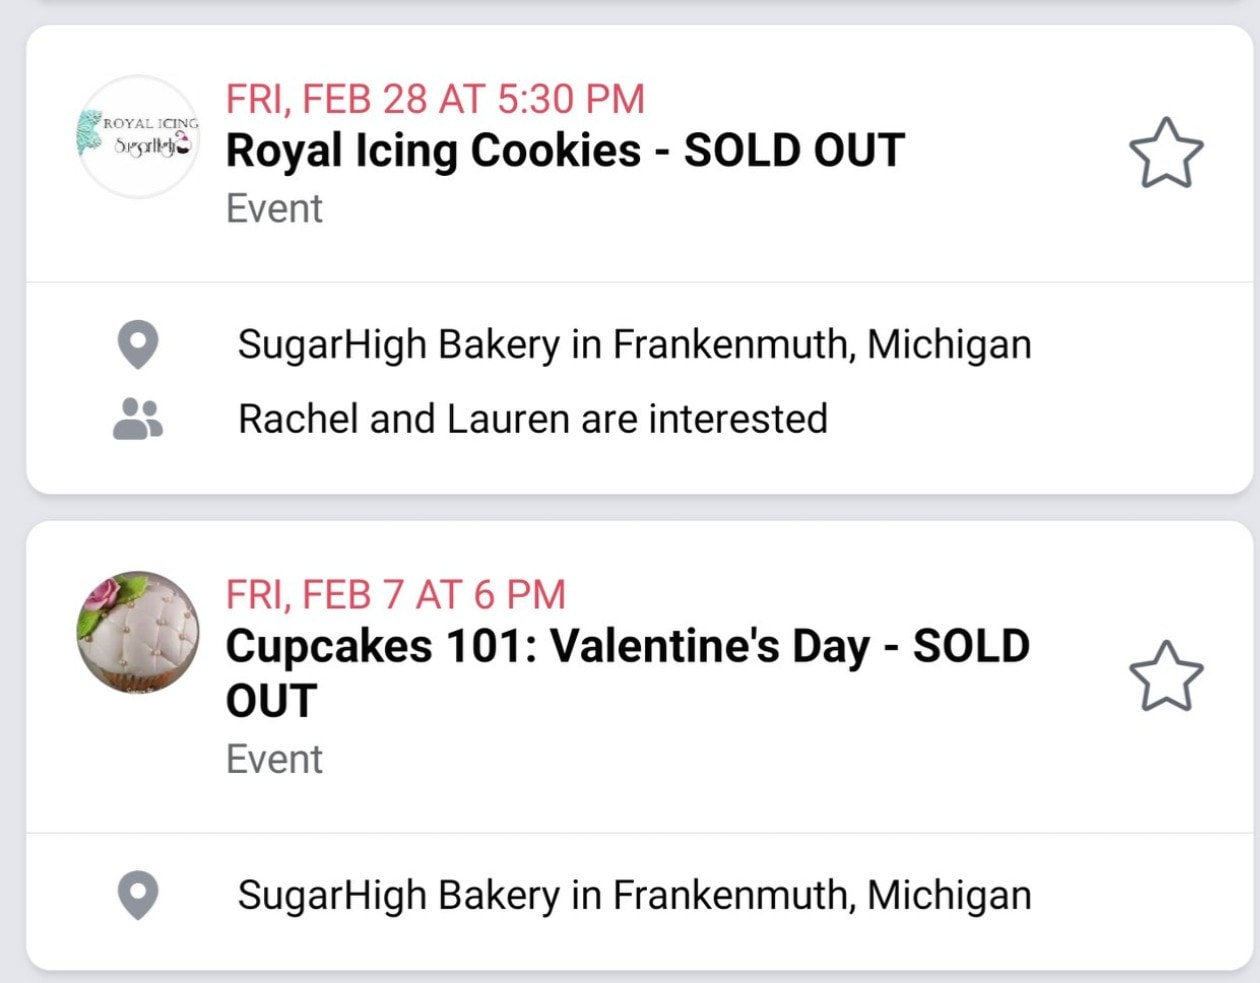Click the Event label under Cupcakes 101
Viewport: 1260px width, 983px height.
coord(274,759)
